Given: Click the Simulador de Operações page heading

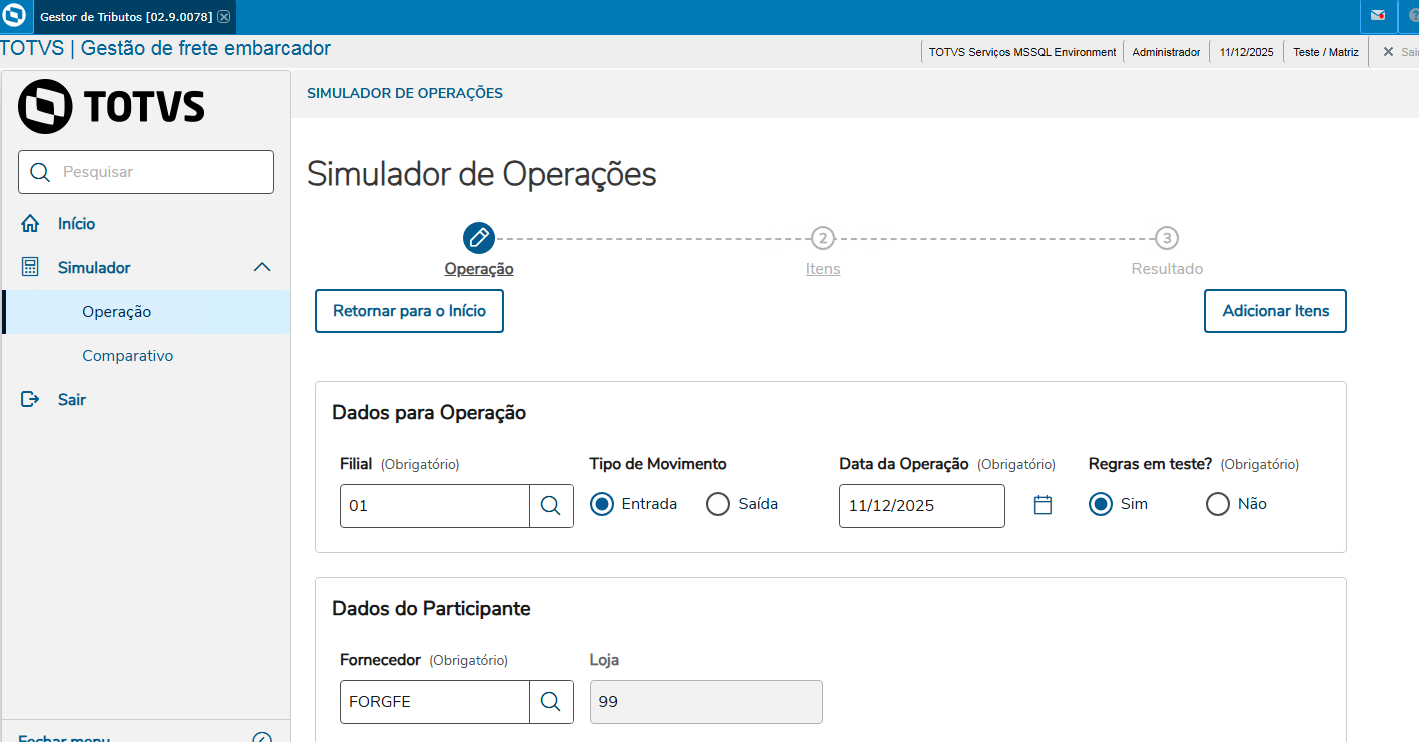Looking at the screenshot, I should [482, 174].
